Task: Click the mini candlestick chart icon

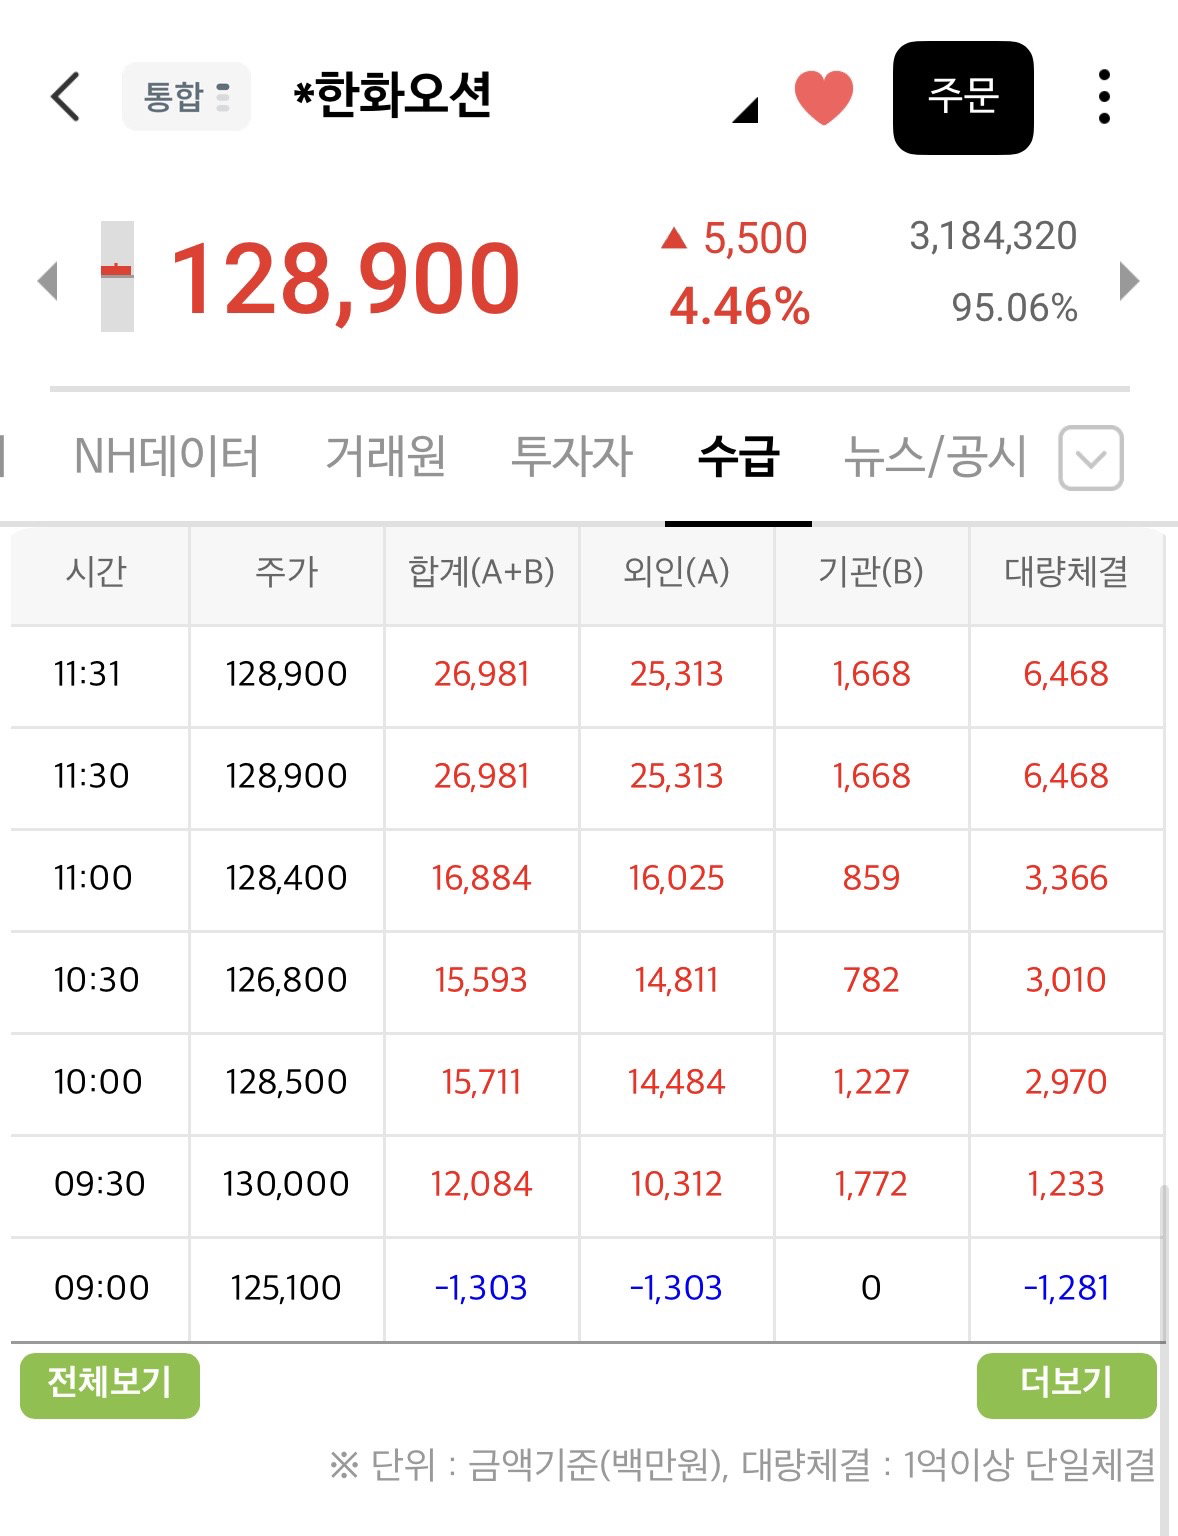Action: click(117, 276)
